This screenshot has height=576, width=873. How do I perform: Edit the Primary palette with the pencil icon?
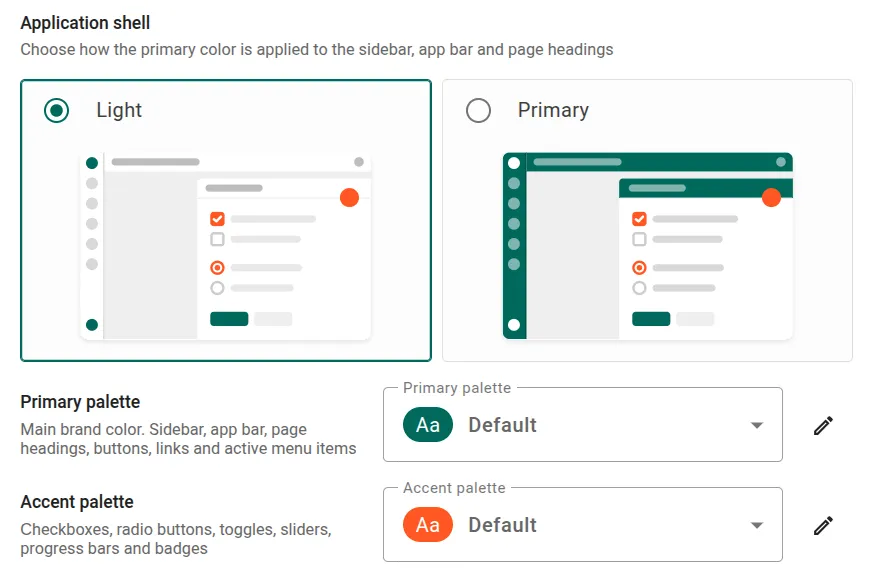click(x=823, y=425)
